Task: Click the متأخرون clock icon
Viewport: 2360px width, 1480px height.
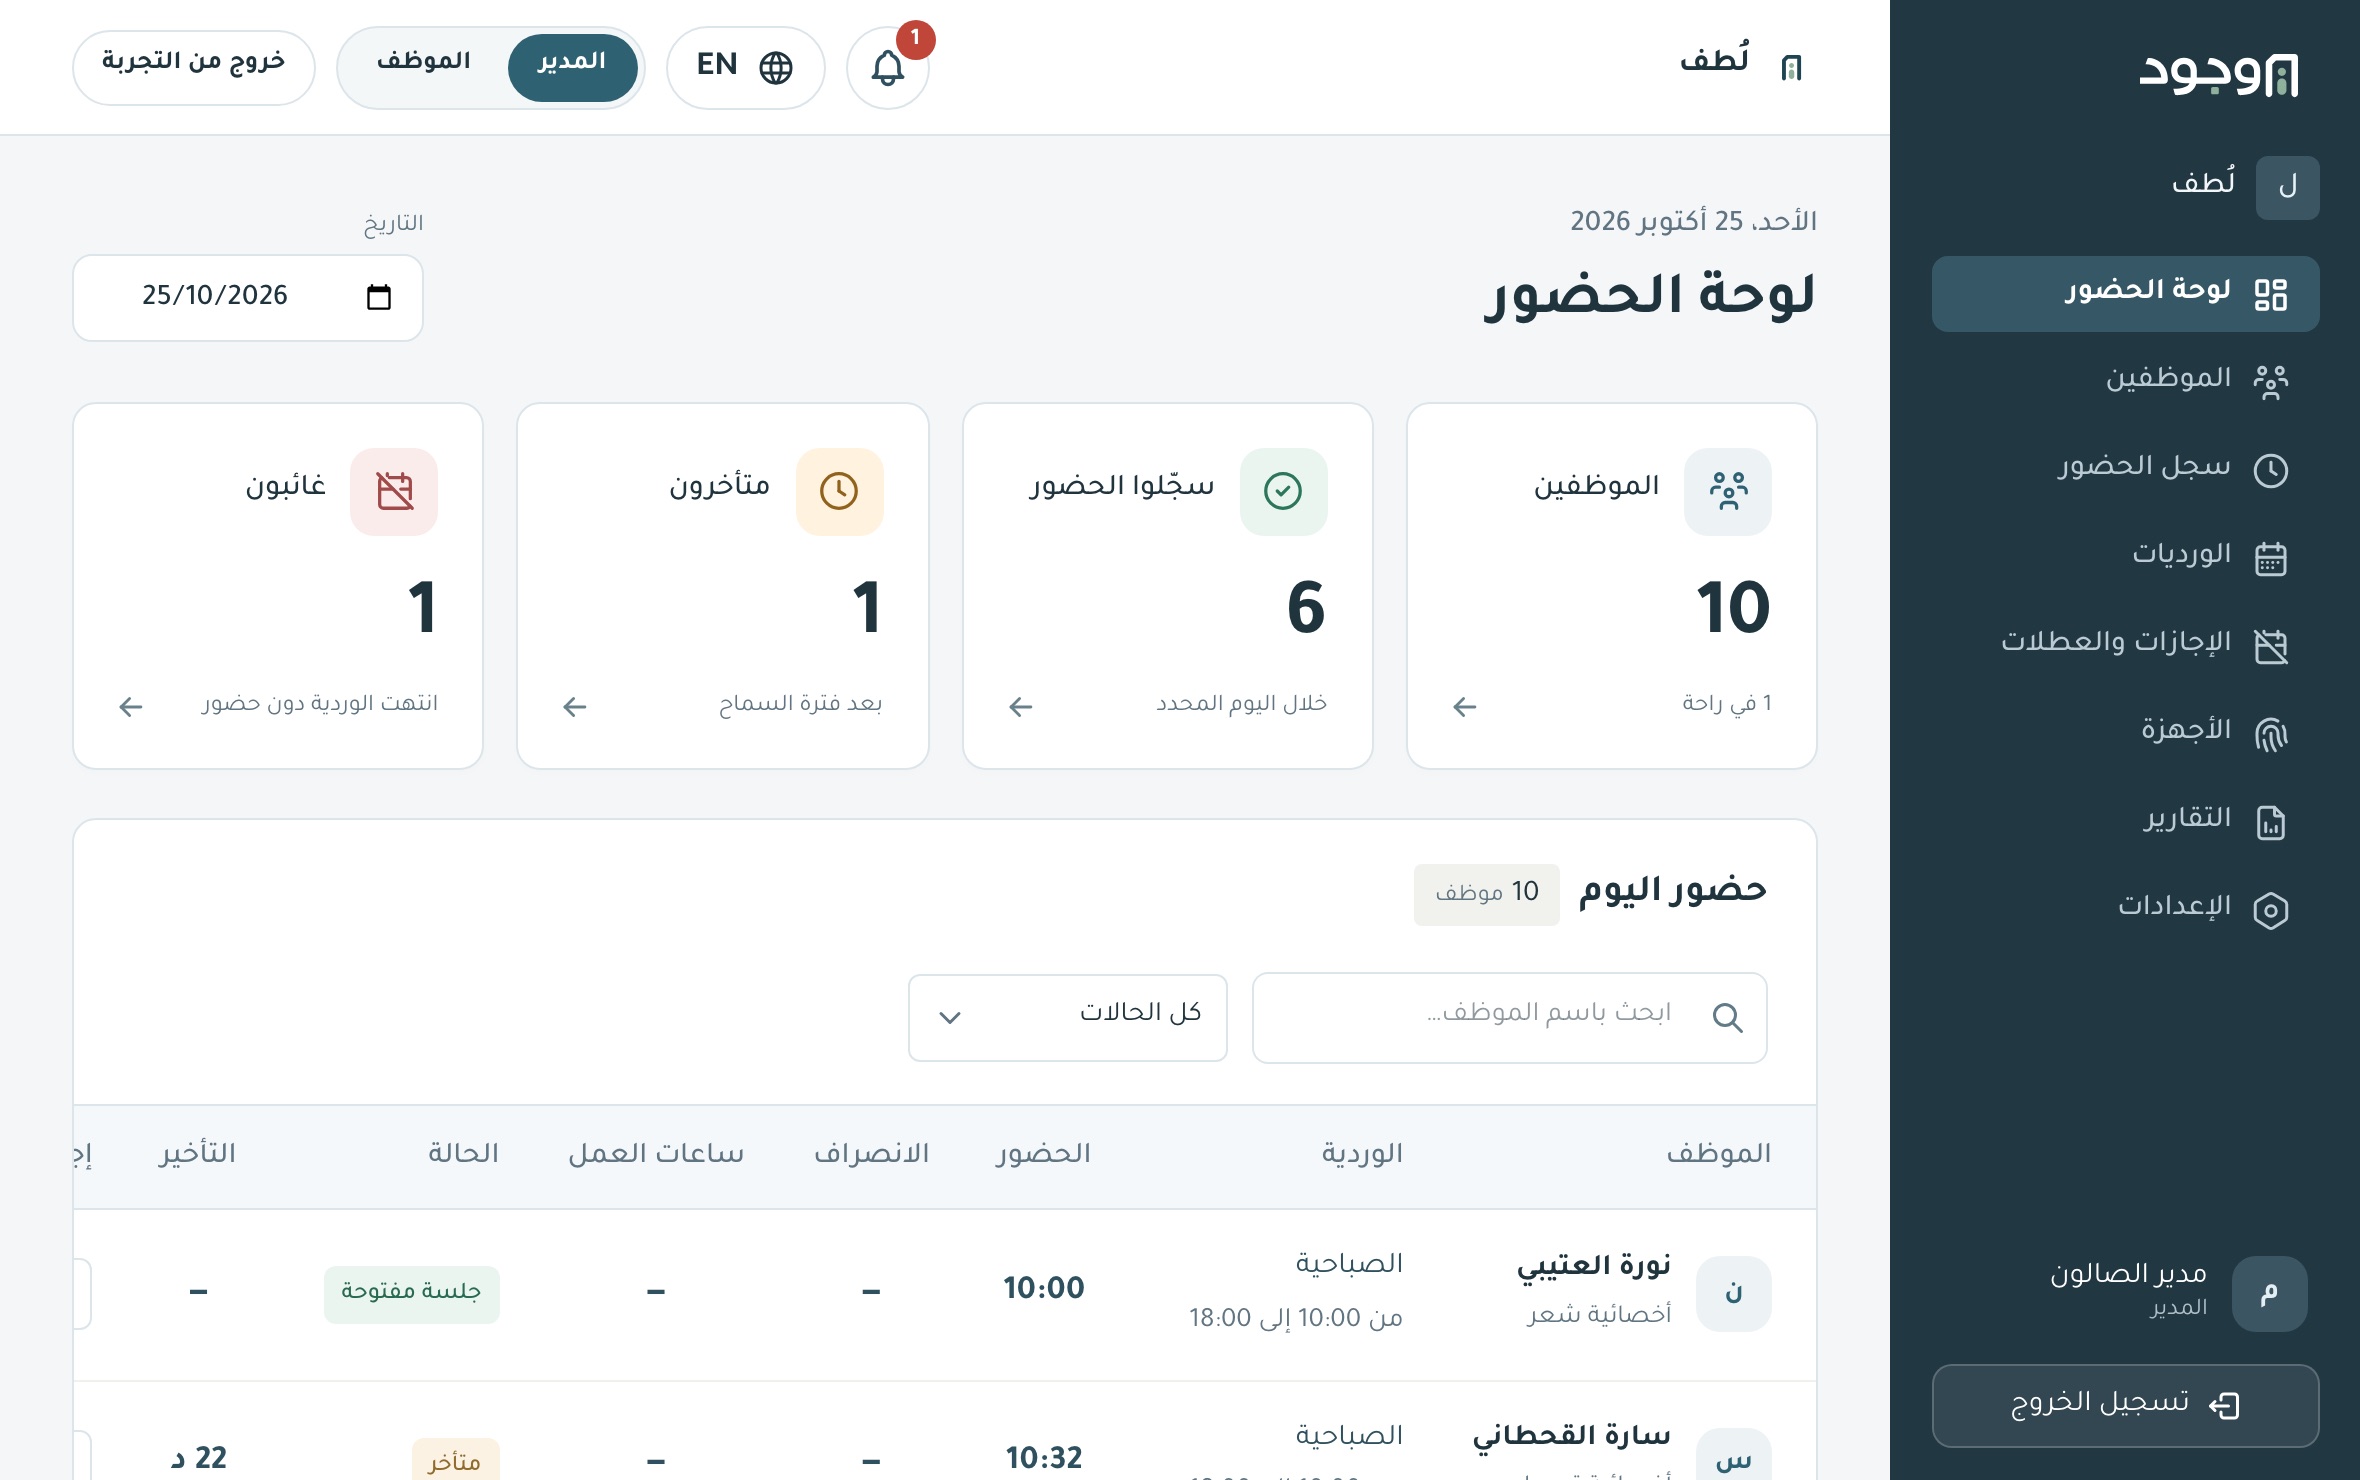Action: point(839,491)
